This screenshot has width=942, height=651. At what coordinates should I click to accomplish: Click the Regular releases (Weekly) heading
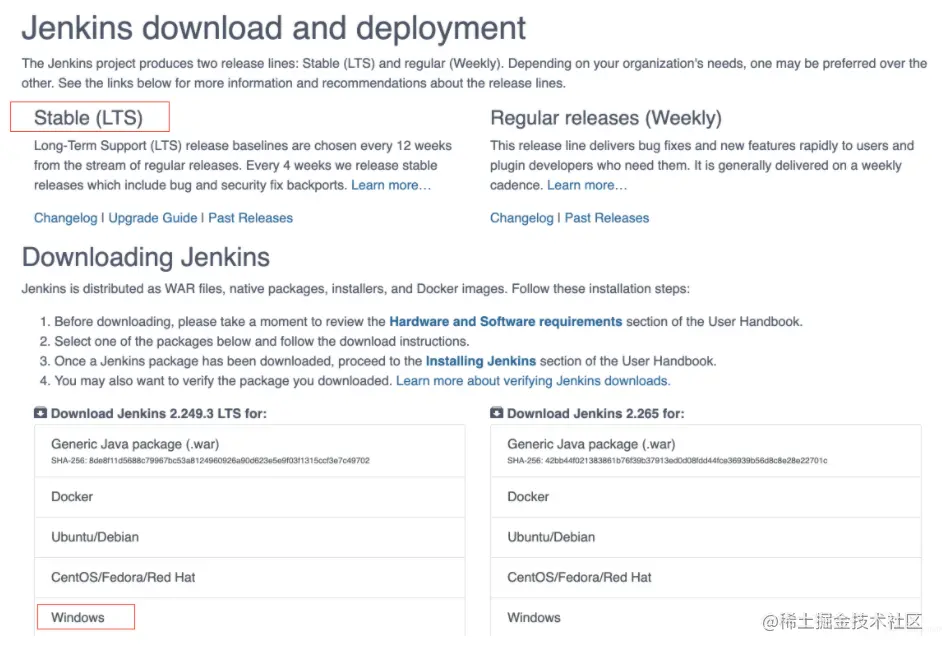(x=606, y=118)
